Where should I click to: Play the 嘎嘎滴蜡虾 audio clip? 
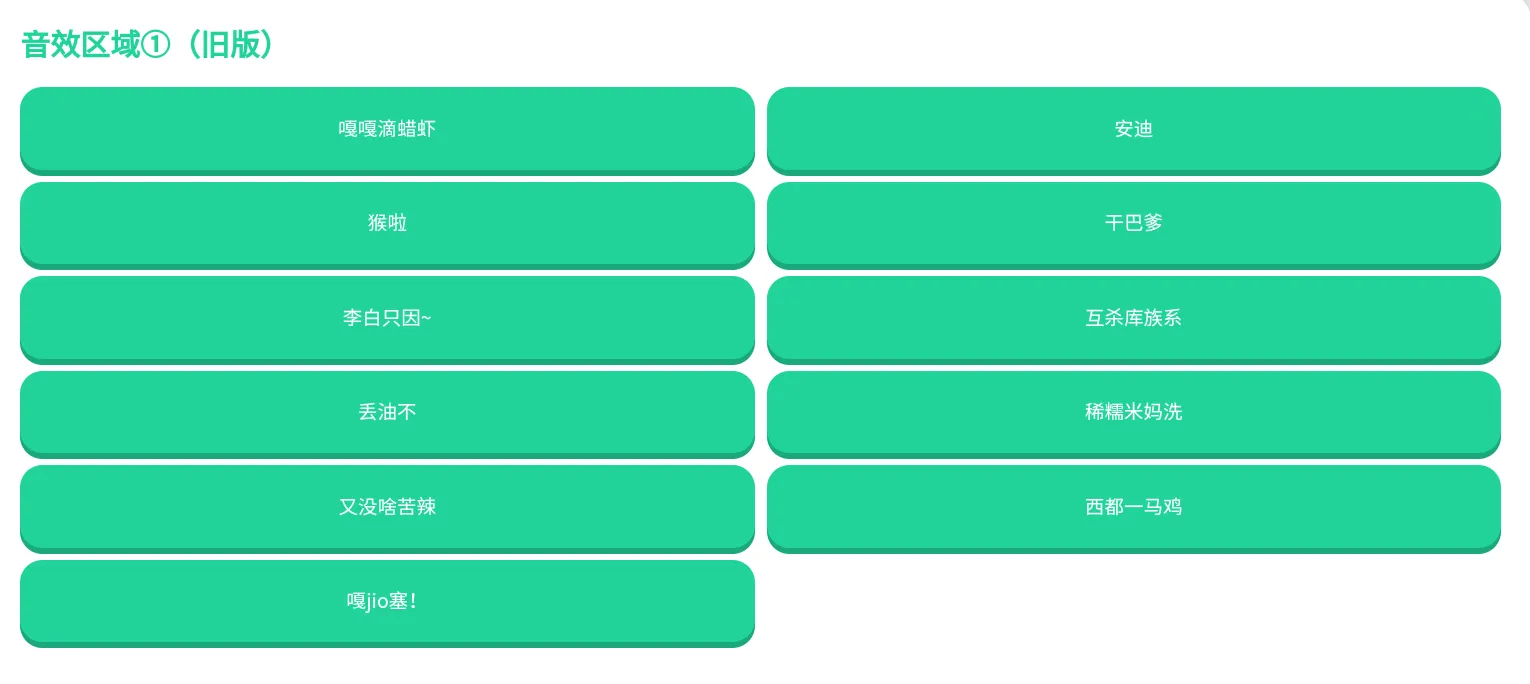pos(387,129)
